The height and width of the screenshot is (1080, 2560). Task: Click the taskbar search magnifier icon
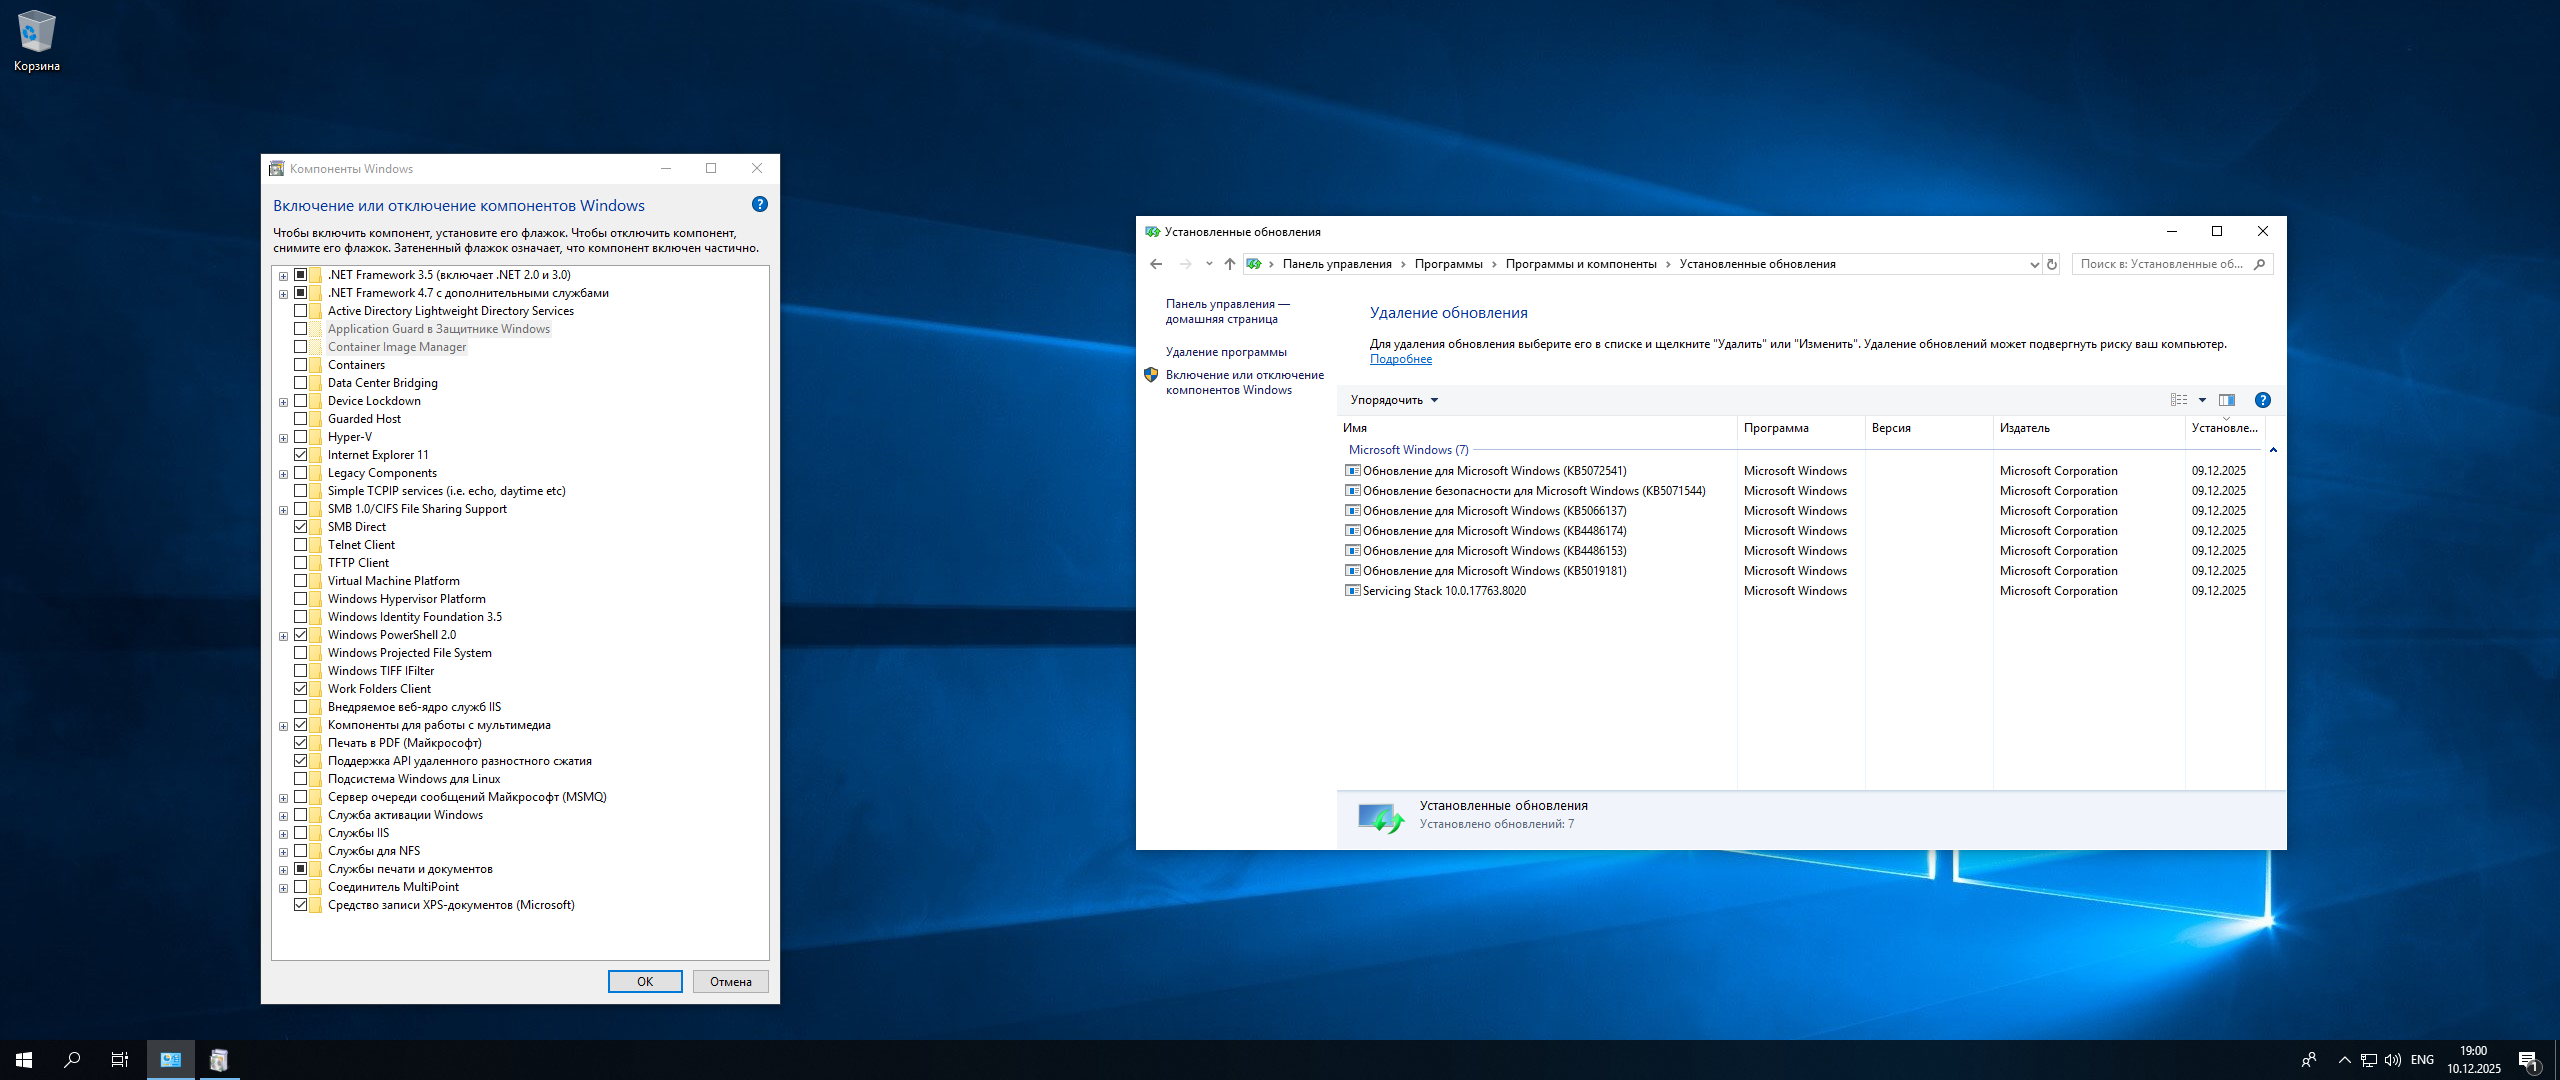coord(72,1060)
